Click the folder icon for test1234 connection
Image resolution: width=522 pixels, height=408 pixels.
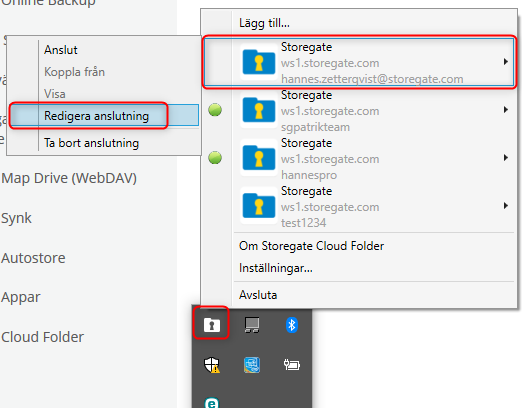[x=259, y=206]
